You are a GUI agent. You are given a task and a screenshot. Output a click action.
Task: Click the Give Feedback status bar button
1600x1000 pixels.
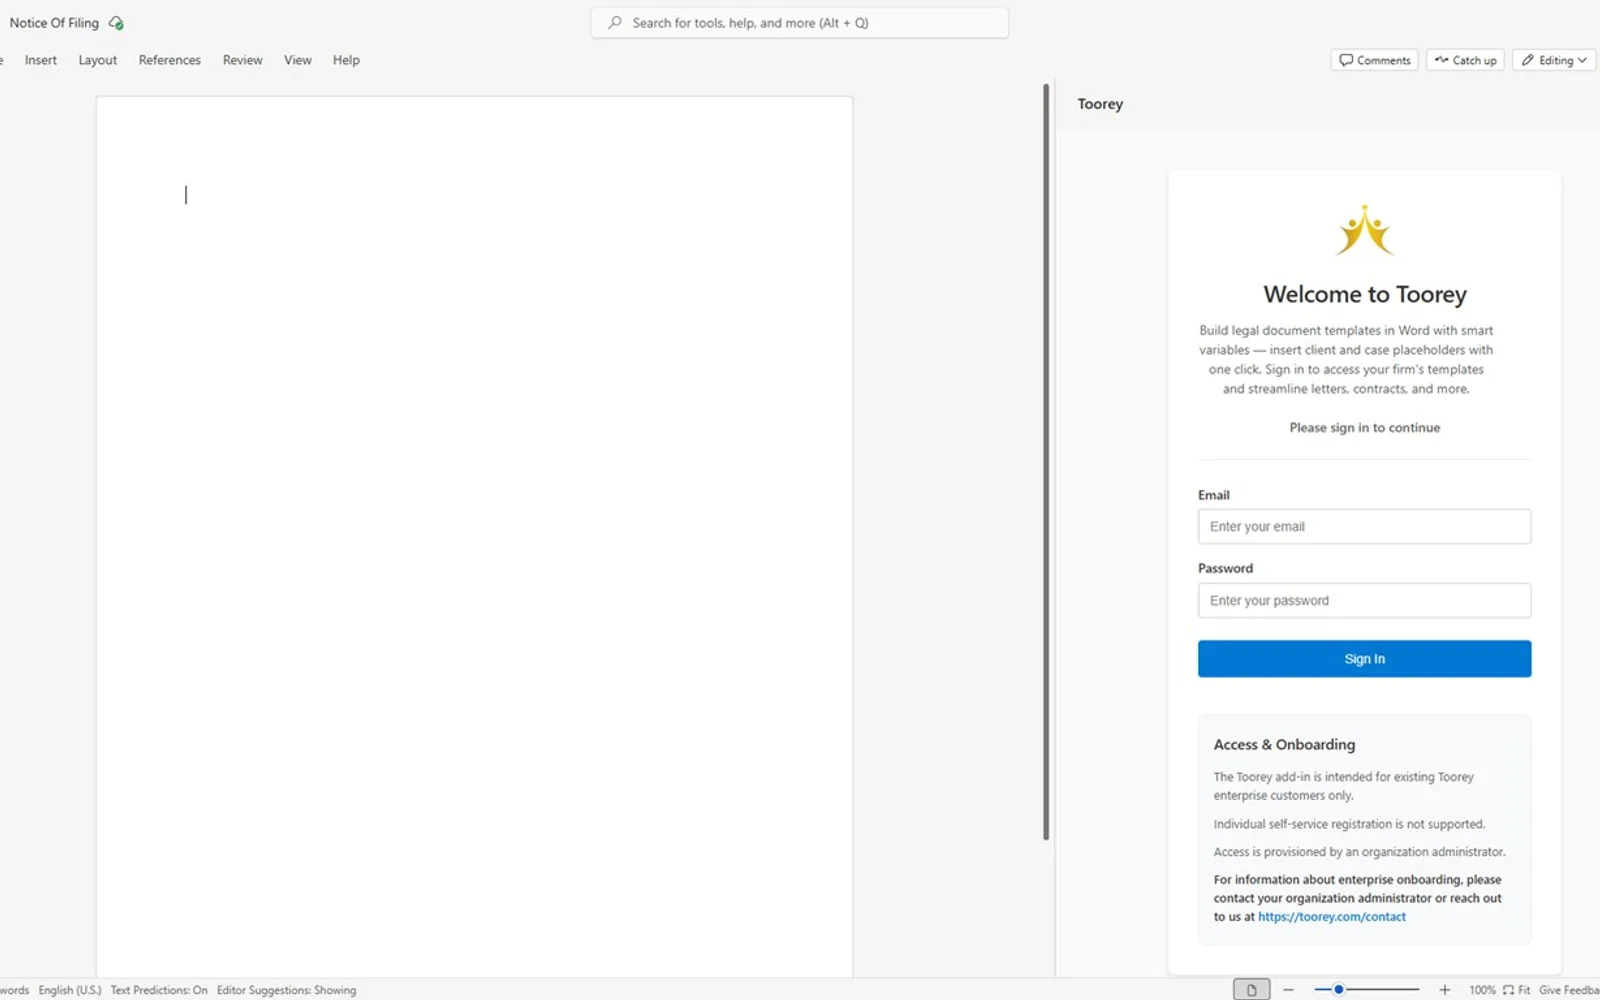[x=1569, y=989]
